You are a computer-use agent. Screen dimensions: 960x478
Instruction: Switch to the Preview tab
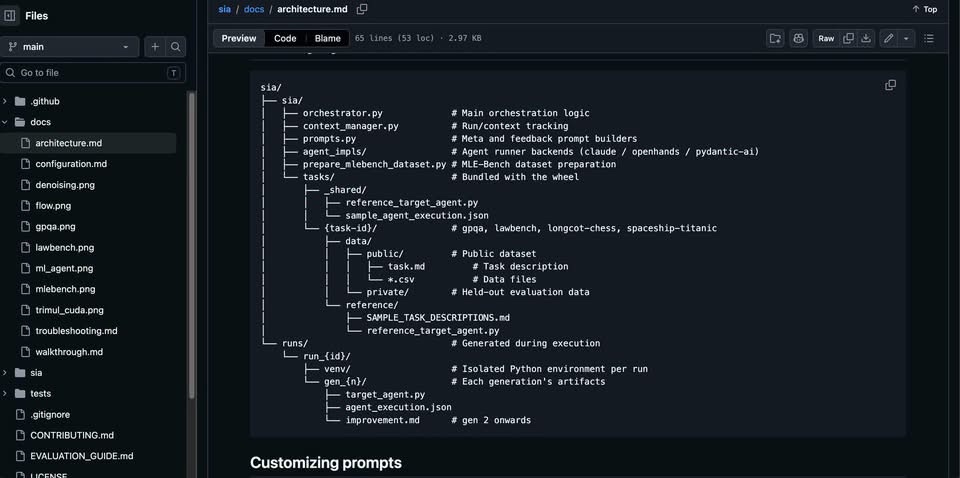coord(239,39)
